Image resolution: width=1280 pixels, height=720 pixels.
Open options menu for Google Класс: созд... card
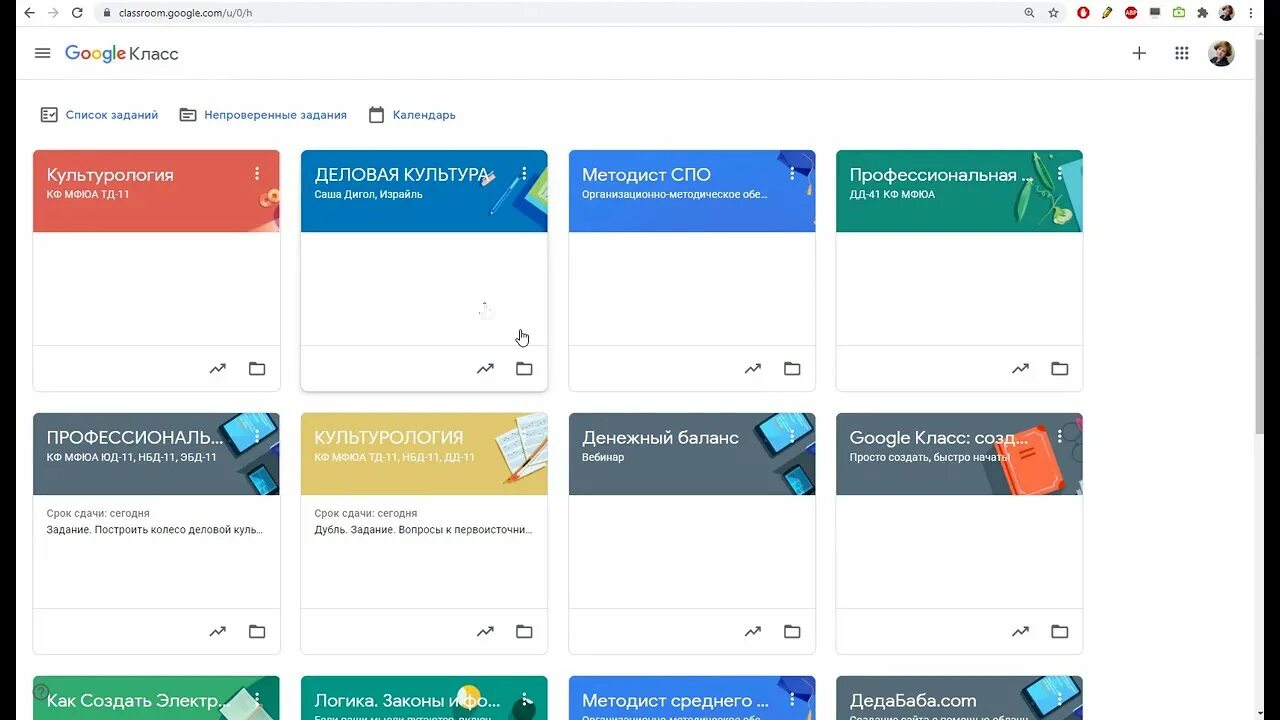tap(1060, 437)
